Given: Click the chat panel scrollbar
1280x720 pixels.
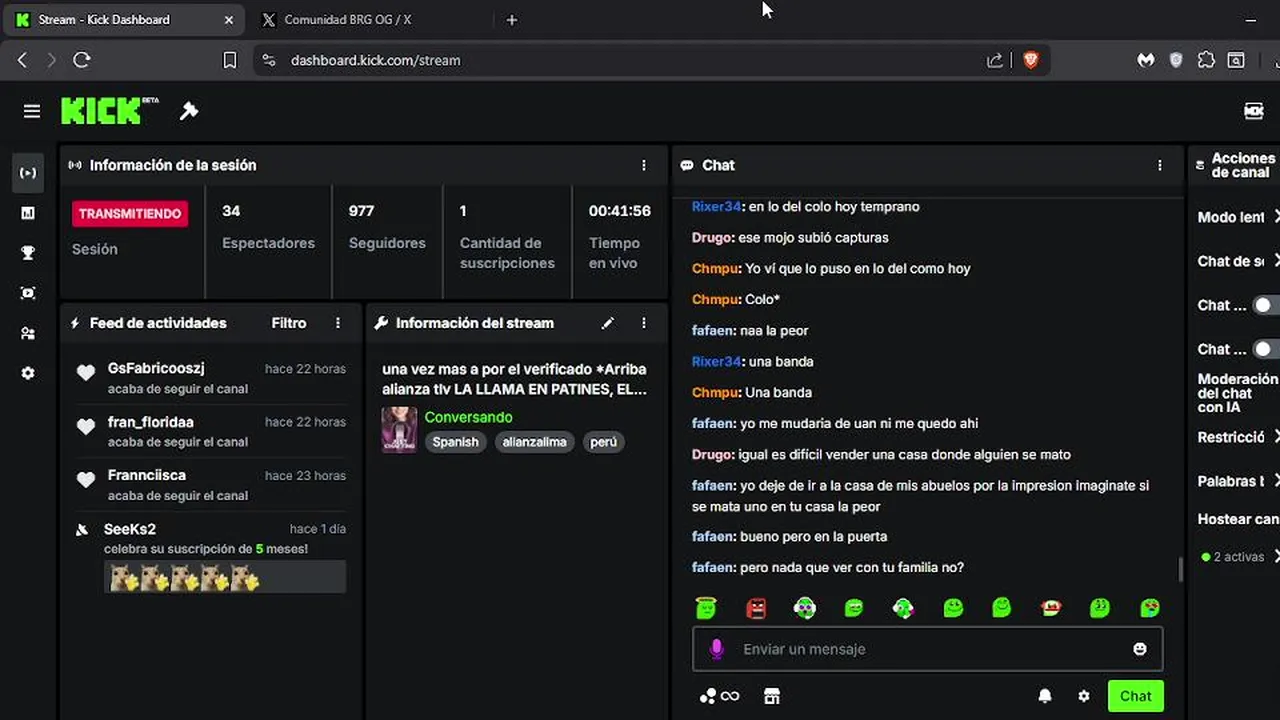Looking at the screenshot, I should (x=1181, y=569).
